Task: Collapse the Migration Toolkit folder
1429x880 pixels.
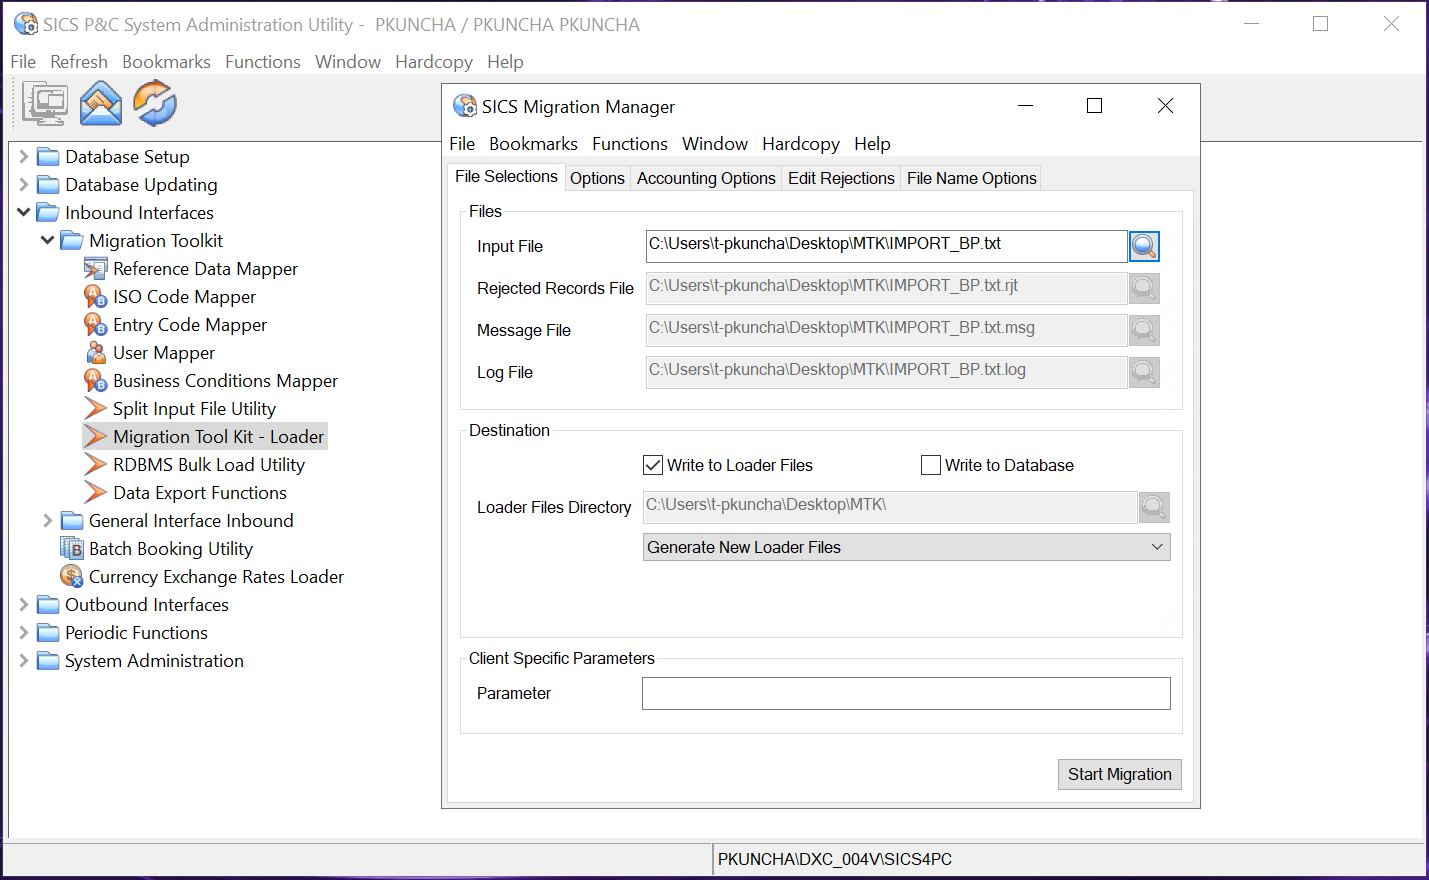Action: point(47,240)
